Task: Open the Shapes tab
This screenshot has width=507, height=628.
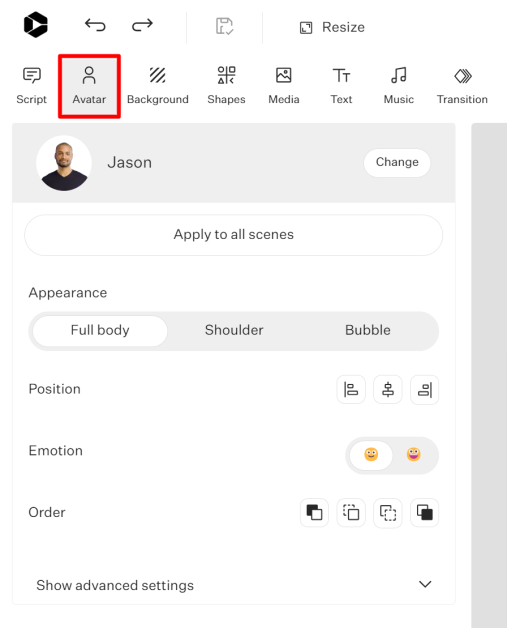Action: (226, 86)
